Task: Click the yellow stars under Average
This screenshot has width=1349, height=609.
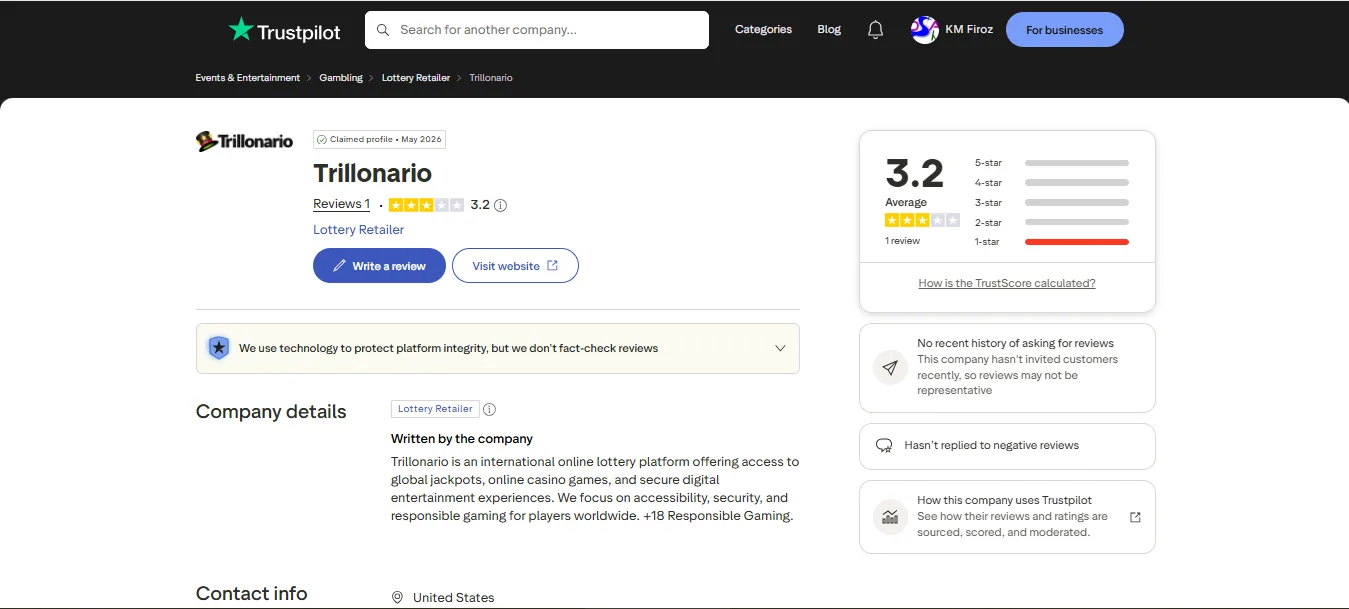Action: (922, 220)
